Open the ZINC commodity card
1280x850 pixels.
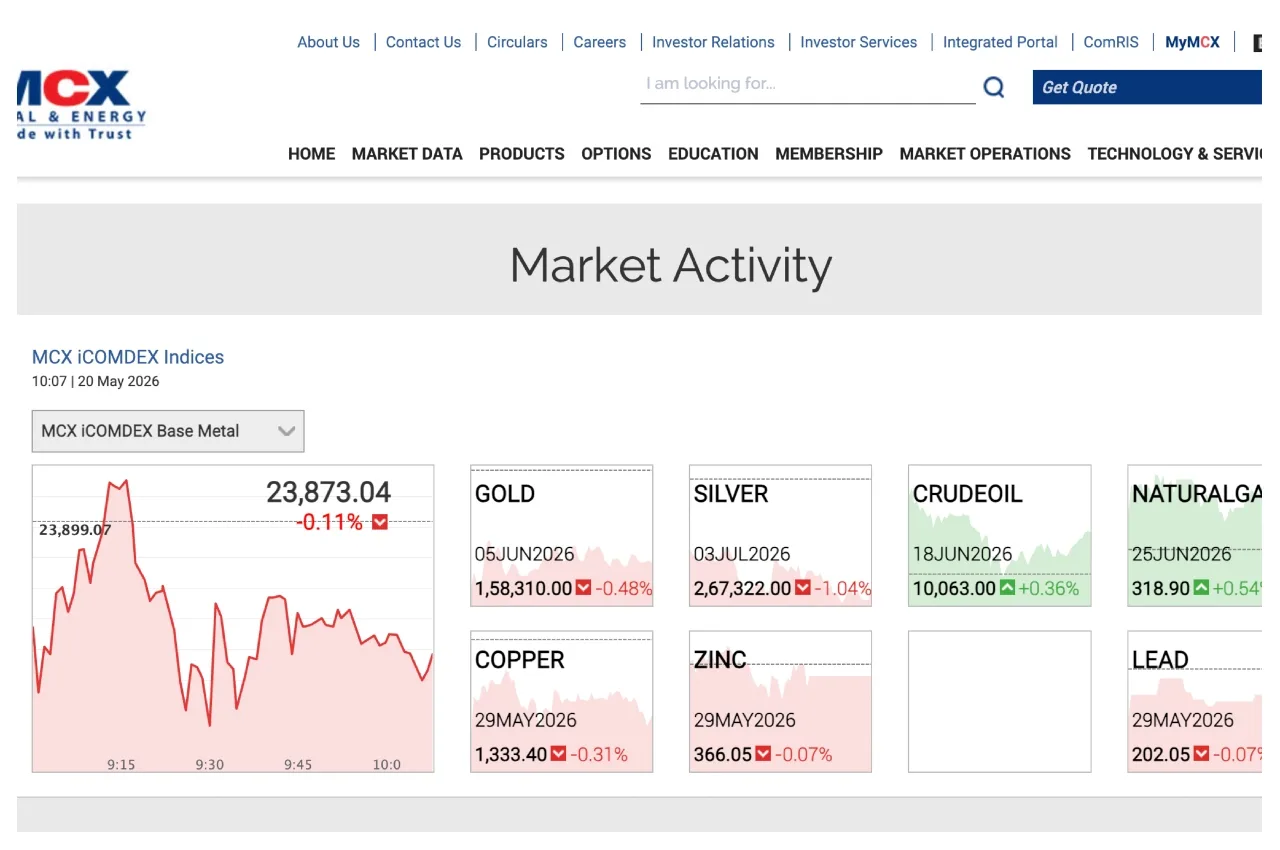coord(780,702)
